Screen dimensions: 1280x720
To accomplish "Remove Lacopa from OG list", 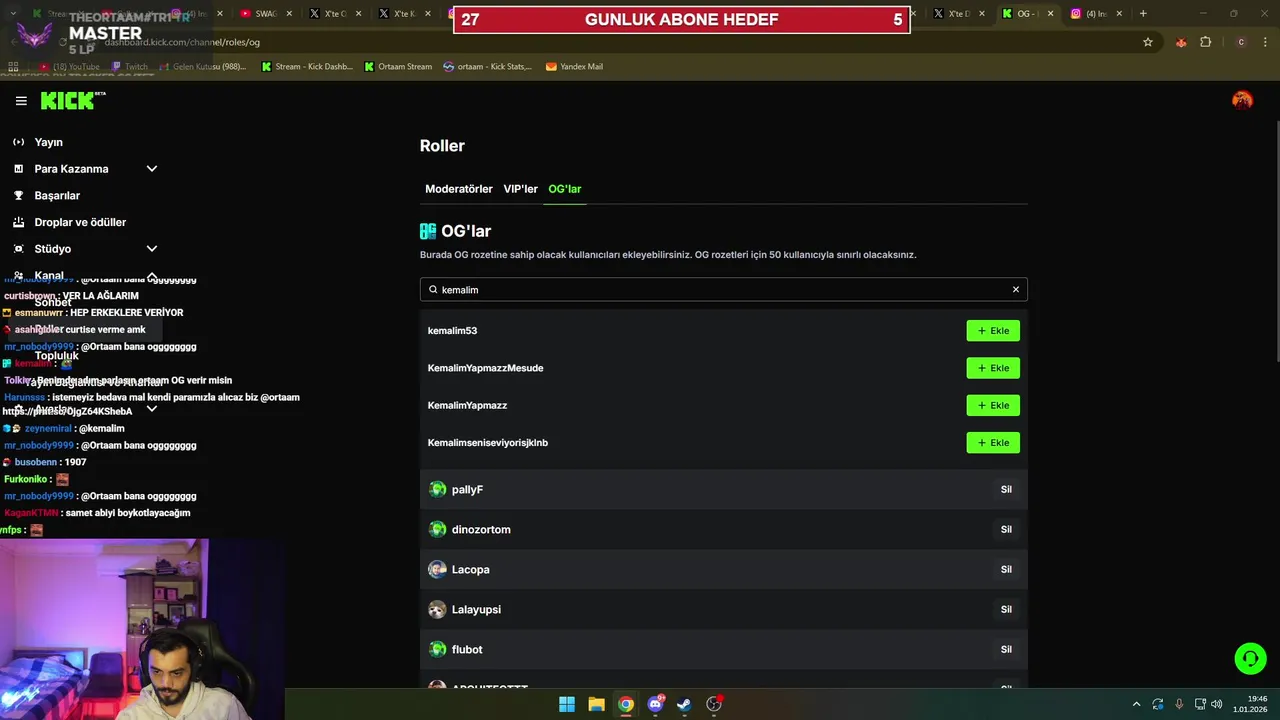I will 1006,570.
